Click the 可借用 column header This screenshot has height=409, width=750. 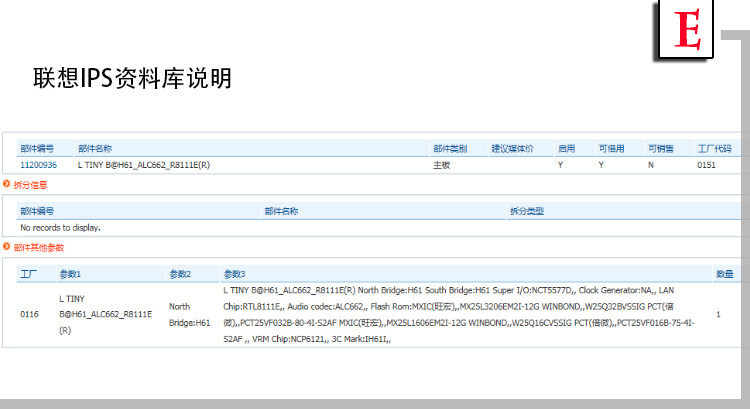tap(611, 149)
